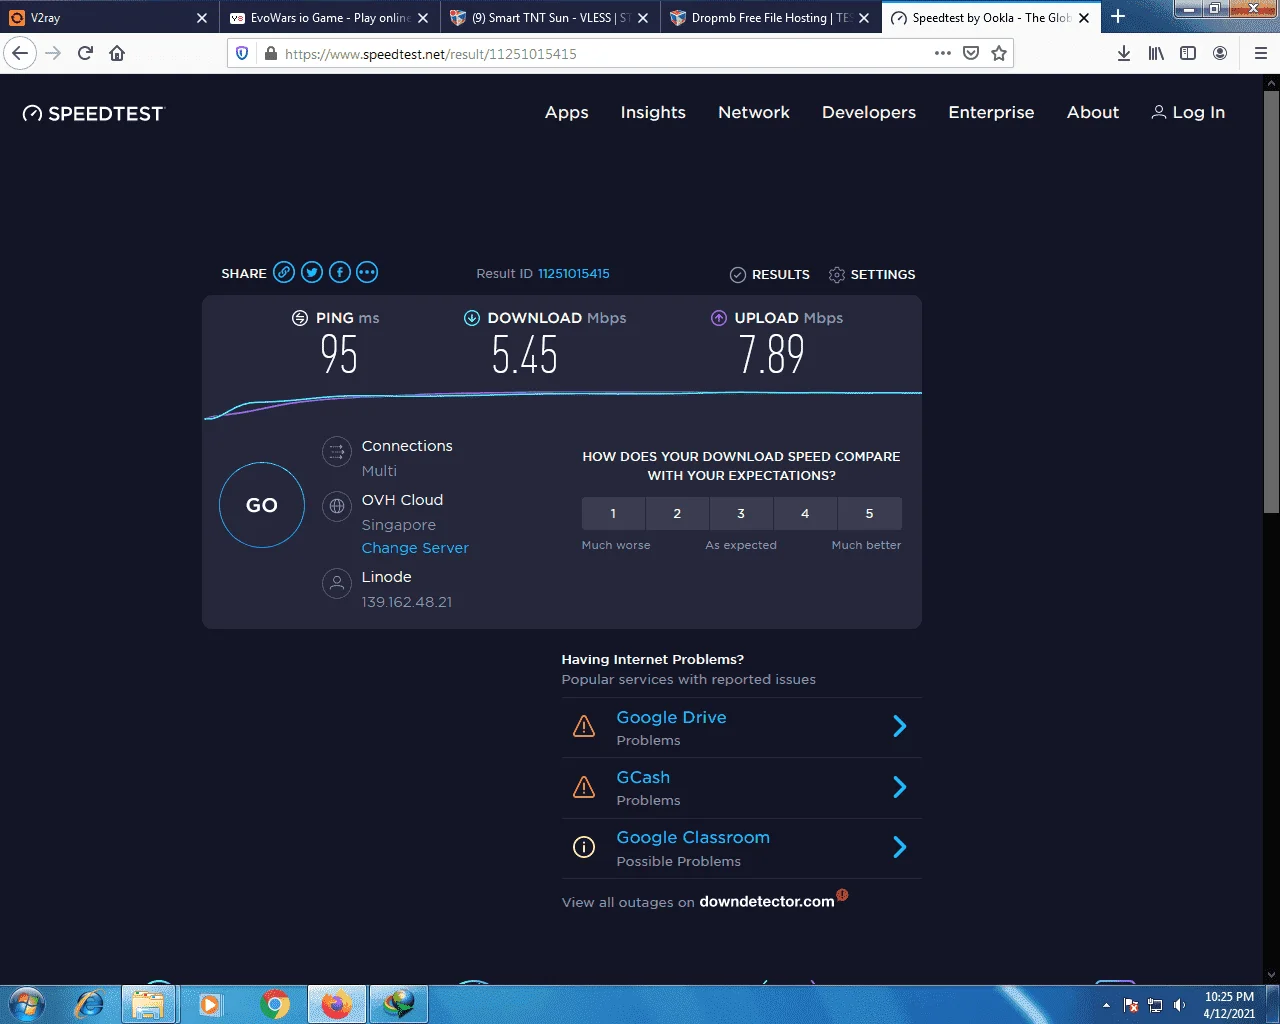The height and width of the screenshot is (1024, 1280).
Task: Bookmark this page with the star
Action: pos(999,53)
